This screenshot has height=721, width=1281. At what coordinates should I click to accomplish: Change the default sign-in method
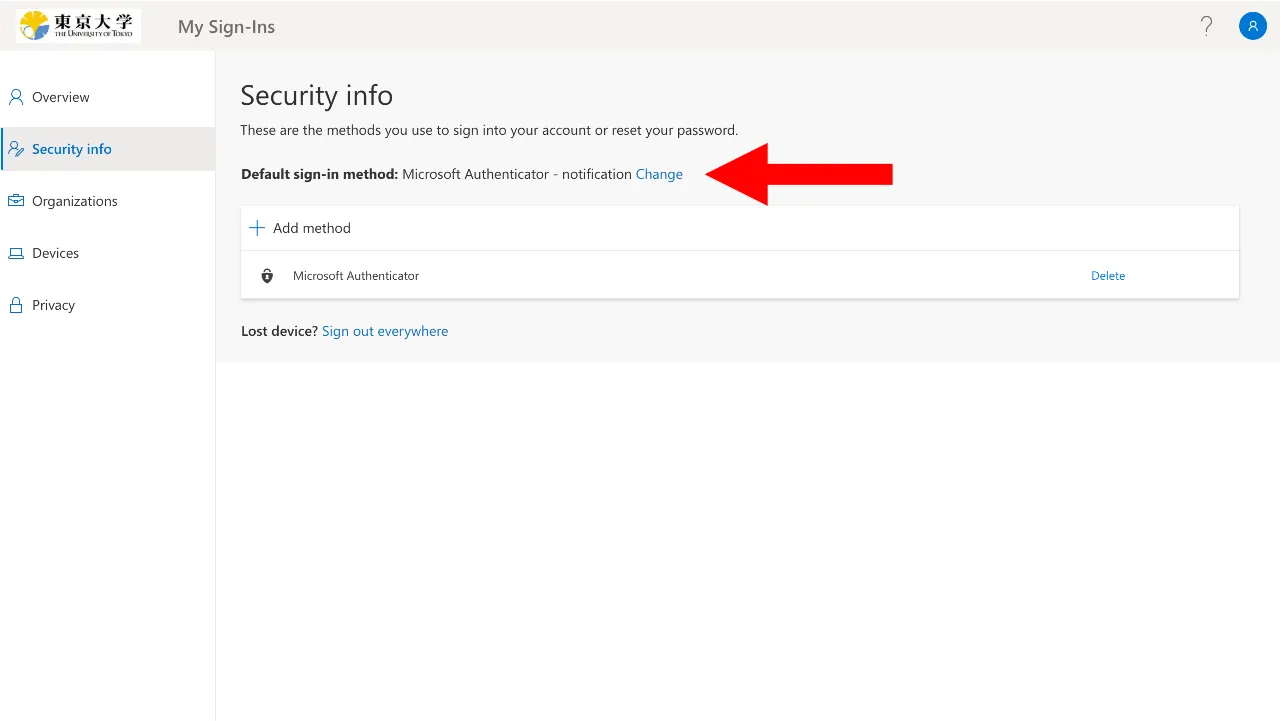tap(659, 174)
